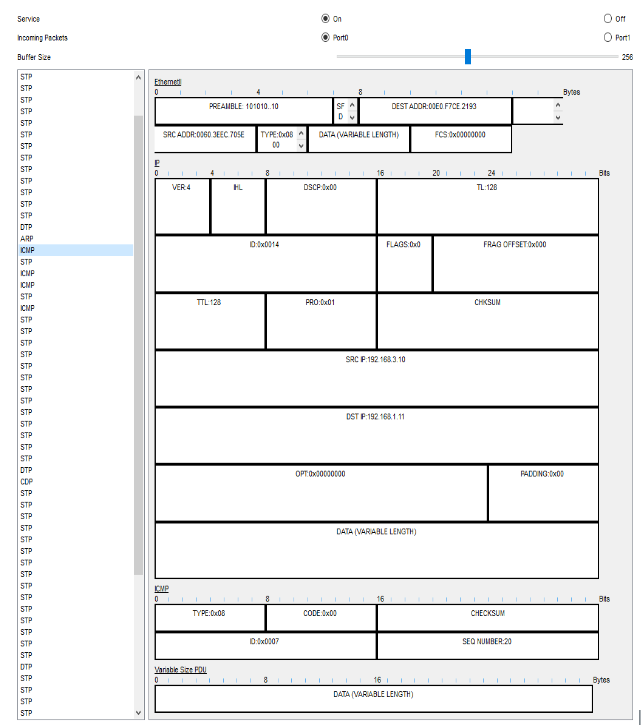Click the VER:4 field
643x725 pixels.
(x=182, y=206)
